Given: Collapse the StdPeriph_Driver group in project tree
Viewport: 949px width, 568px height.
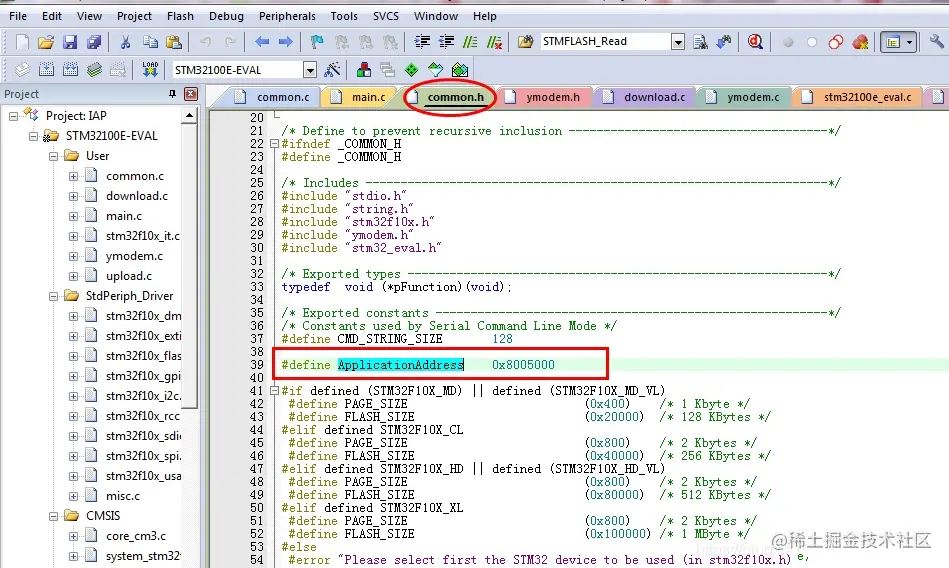Looking at the screenshot, I should point(52,296).
